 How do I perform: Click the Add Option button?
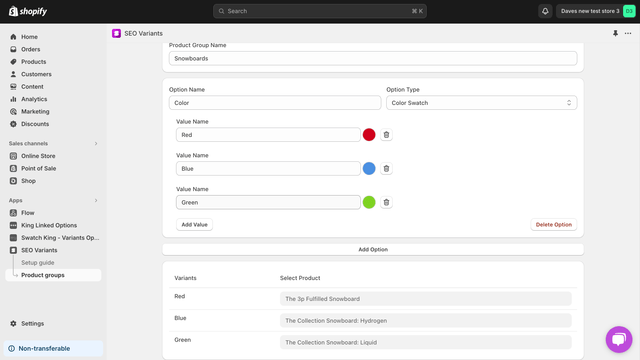pos(373,249)
